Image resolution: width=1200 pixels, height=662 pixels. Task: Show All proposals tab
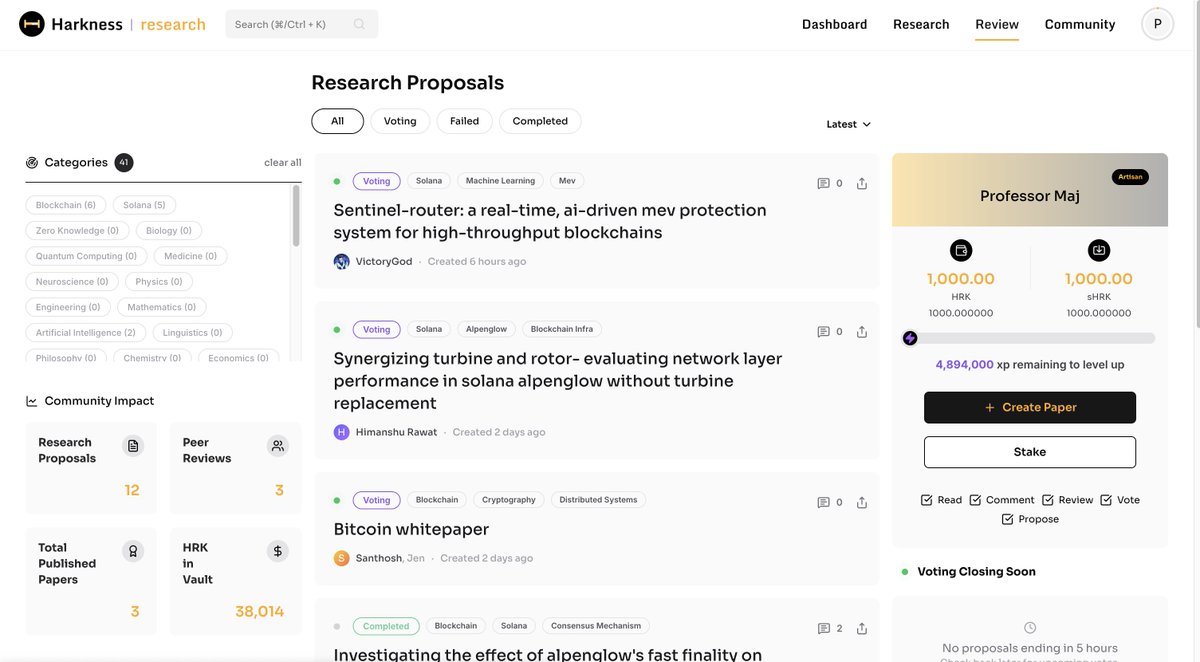point(337,121)
